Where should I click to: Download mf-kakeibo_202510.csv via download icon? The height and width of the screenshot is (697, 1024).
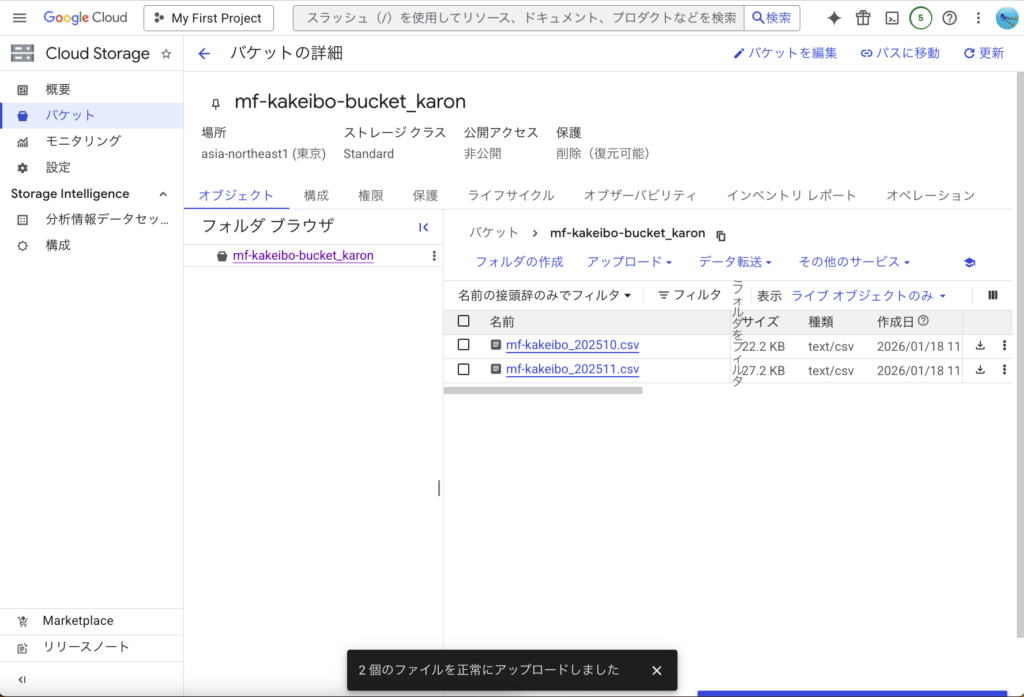(980, 345)
